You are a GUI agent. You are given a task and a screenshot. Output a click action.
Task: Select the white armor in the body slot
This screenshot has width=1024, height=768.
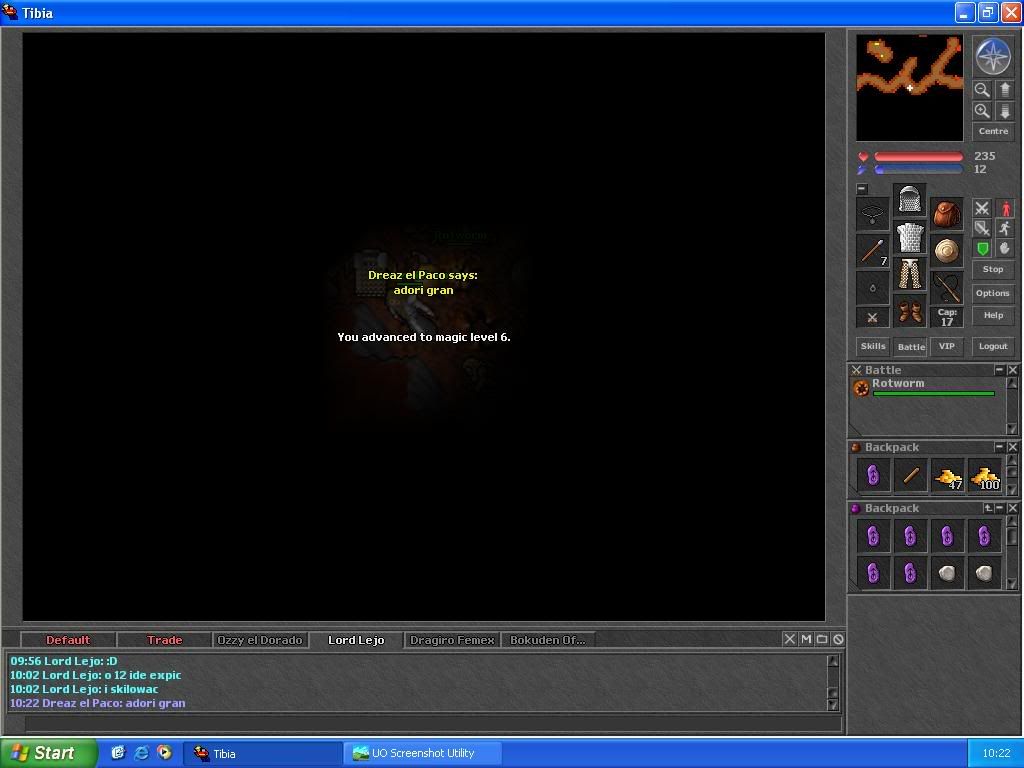click(910, 237)
